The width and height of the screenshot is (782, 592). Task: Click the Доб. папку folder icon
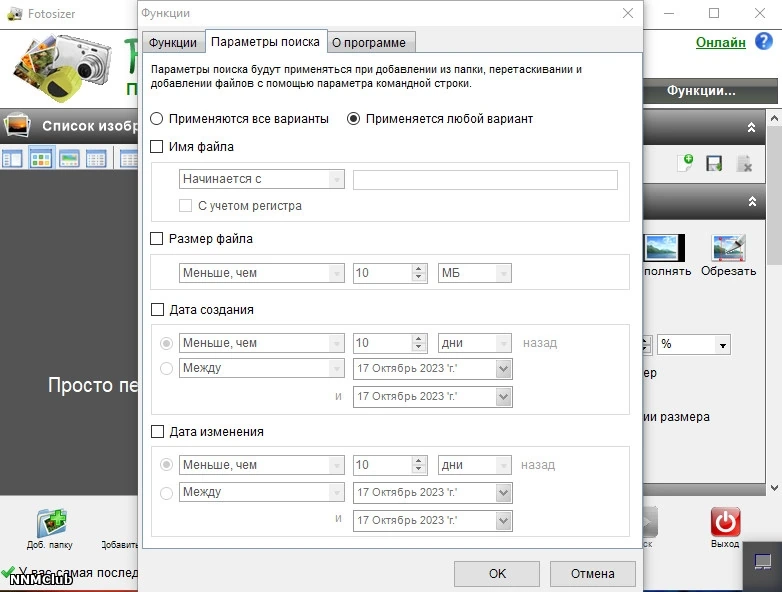click(x=51, y=523)
